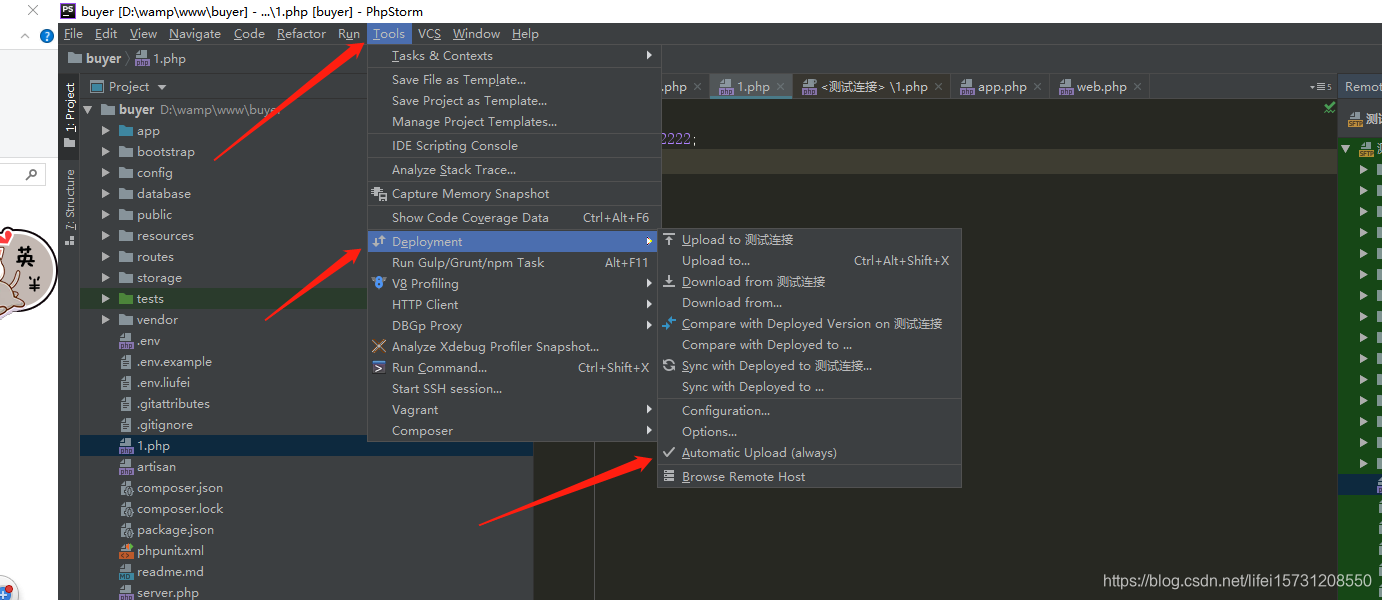Open the Vagrant submenu
1382x600 pixels.
[x=514, y=410]
